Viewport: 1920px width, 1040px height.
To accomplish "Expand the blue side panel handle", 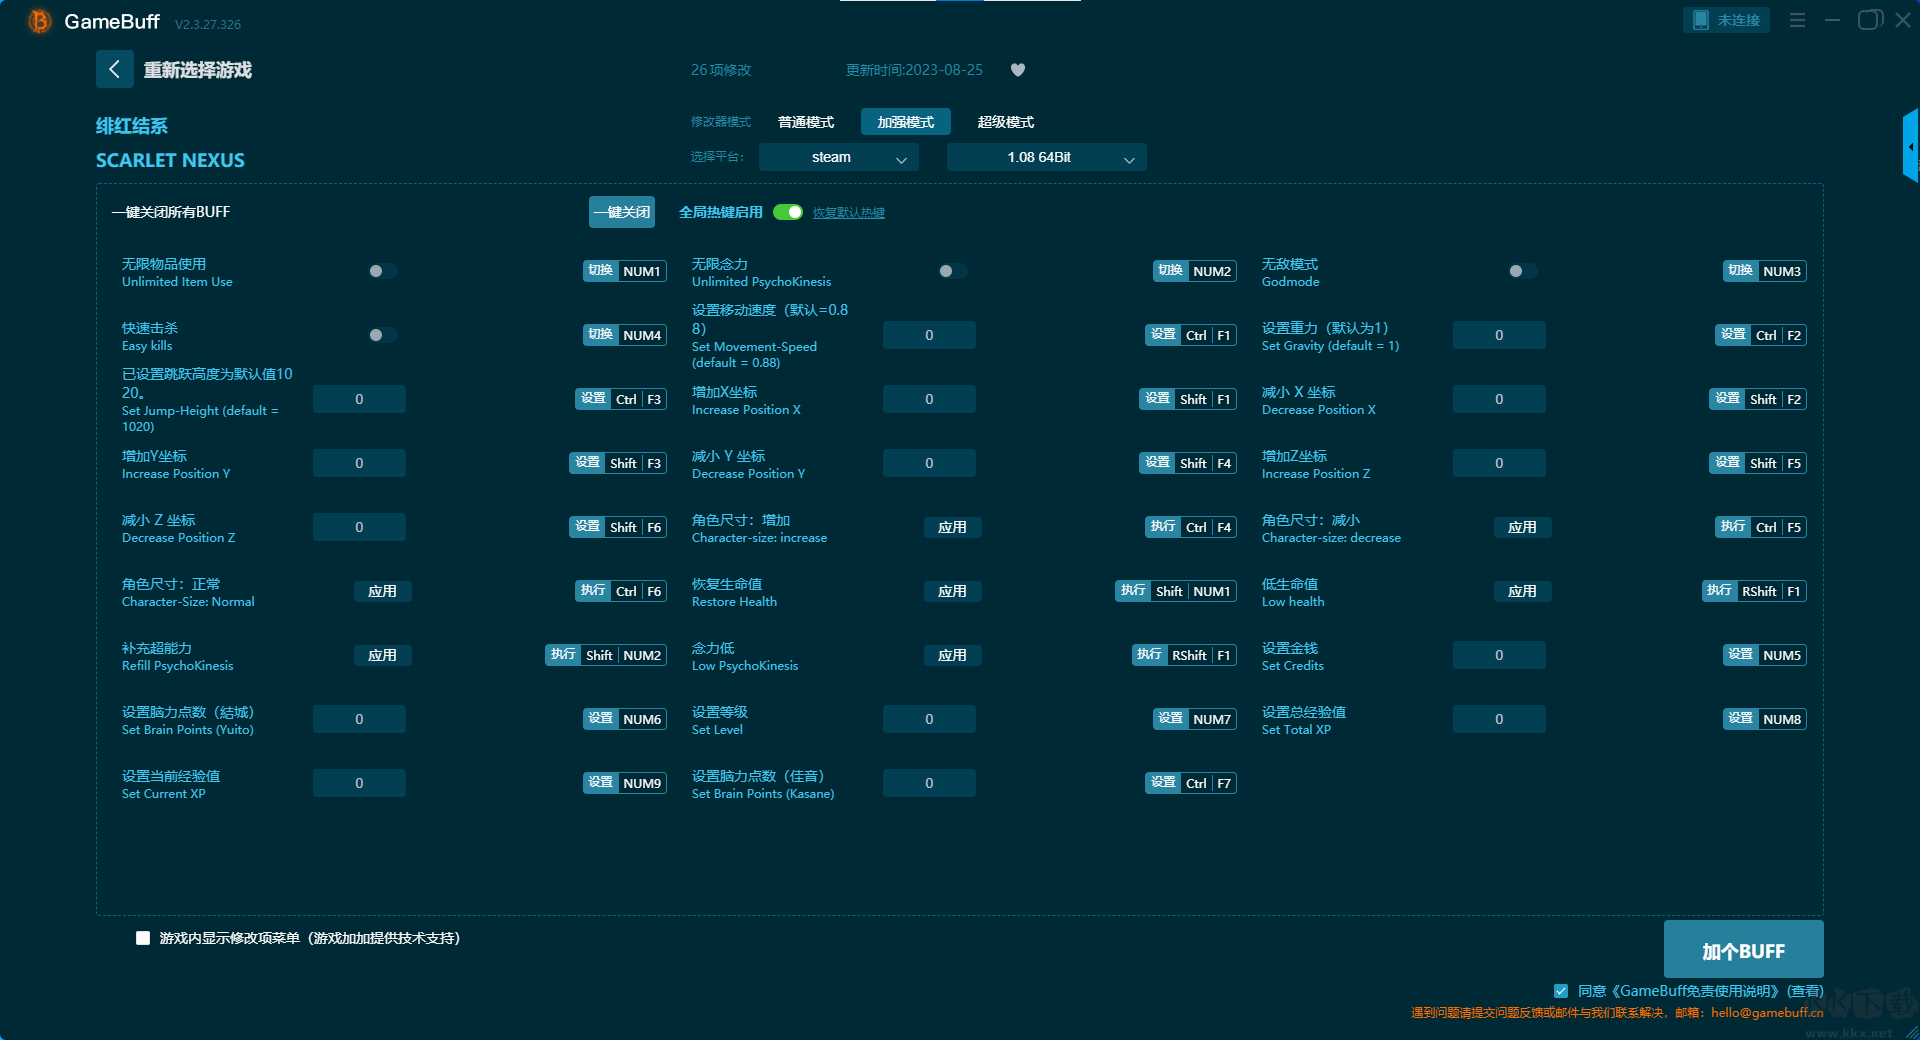I will coord(1910,147).
